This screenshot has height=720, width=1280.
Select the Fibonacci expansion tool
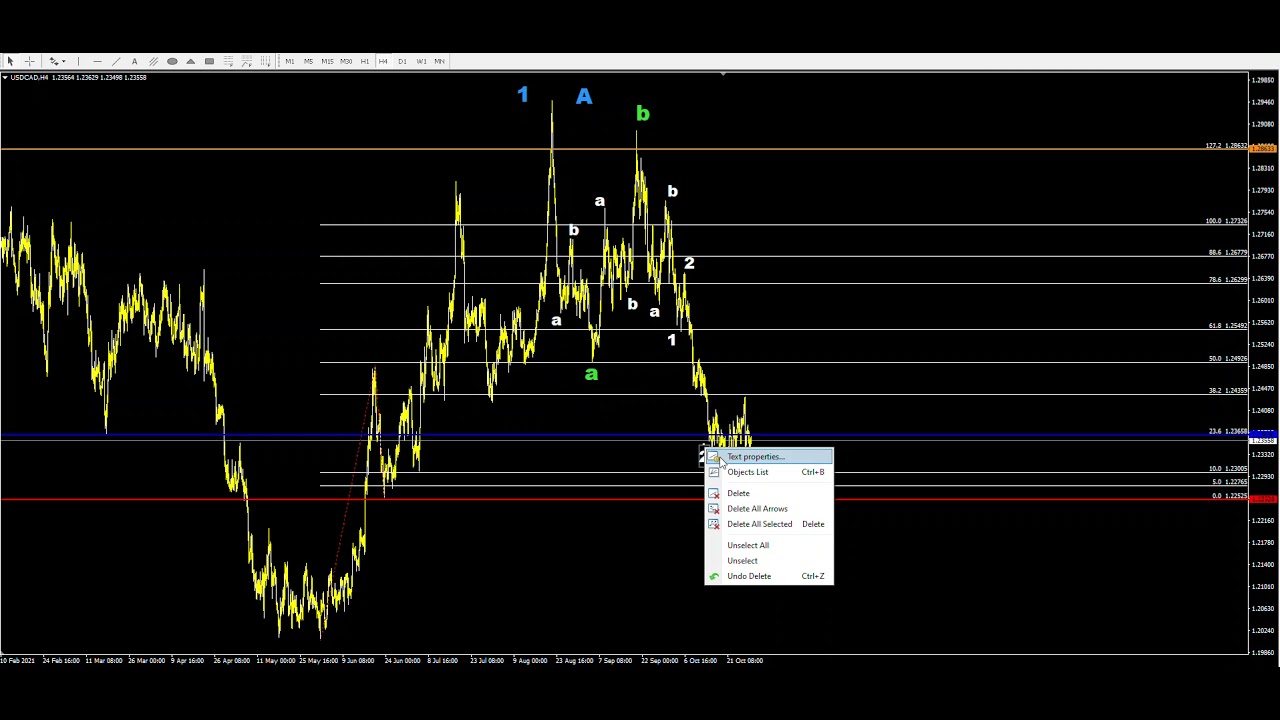(x=247, y=61)
